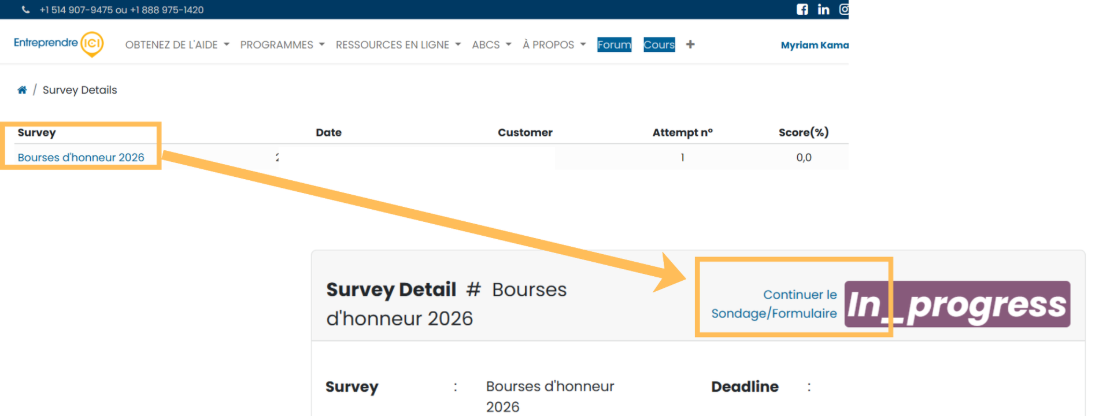Click the In_progress status badge

coord(957,304)
